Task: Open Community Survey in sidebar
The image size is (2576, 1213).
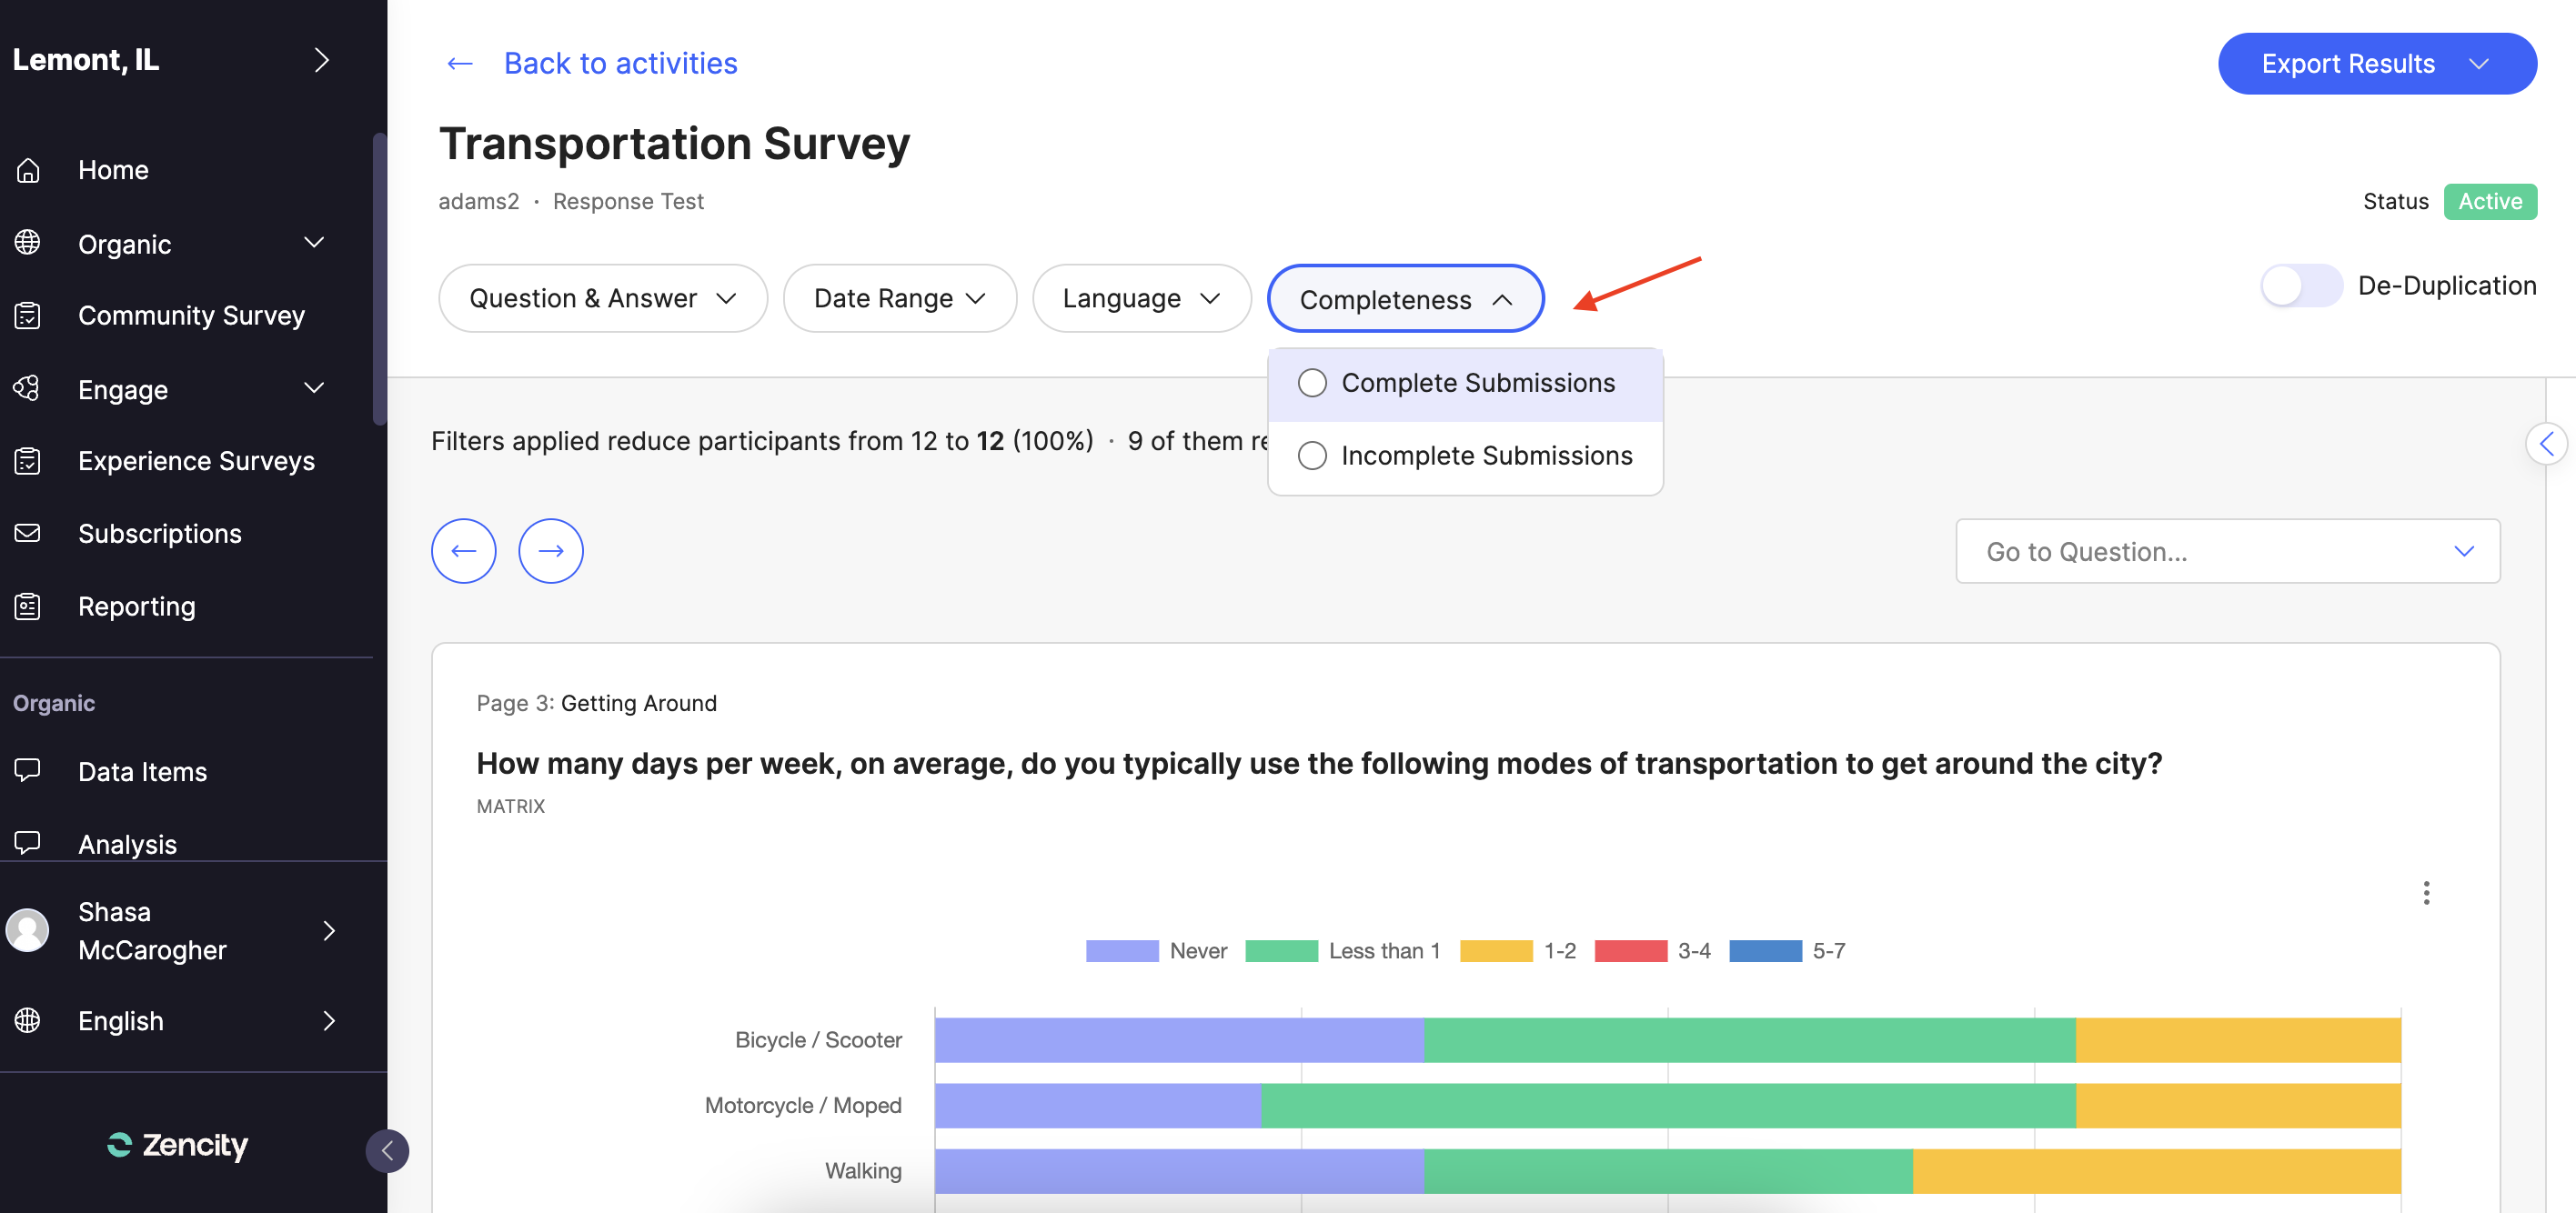Action: [x=191, y=315]
